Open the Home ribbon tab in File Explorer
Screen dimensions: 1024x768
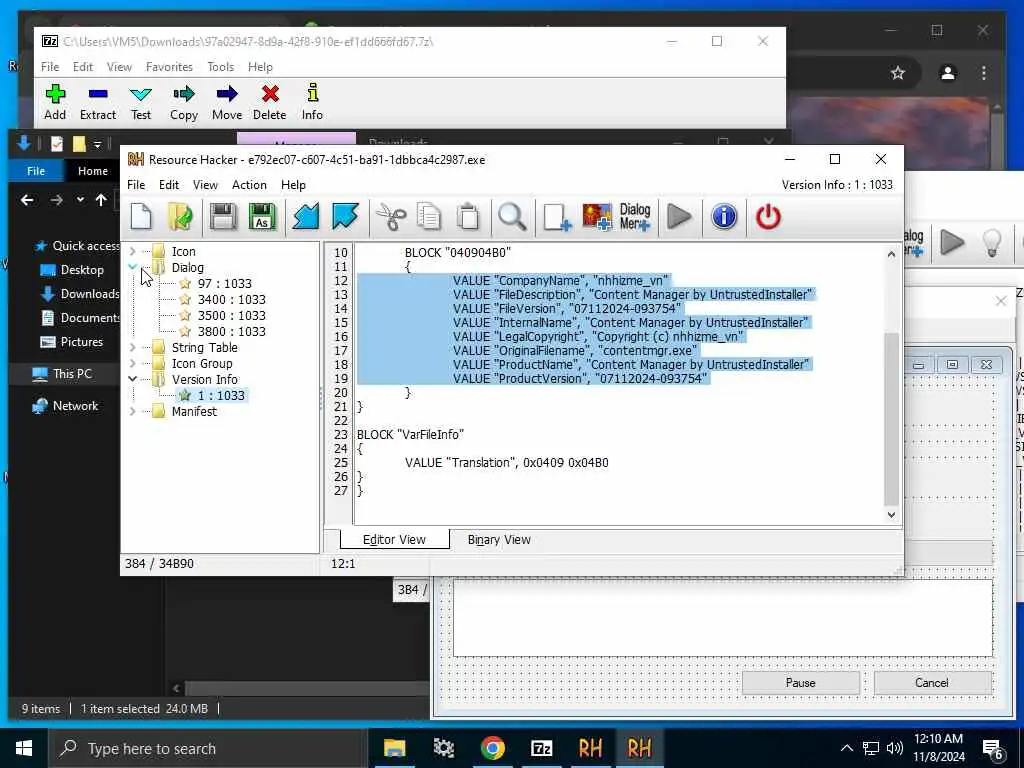click(93, 170)
